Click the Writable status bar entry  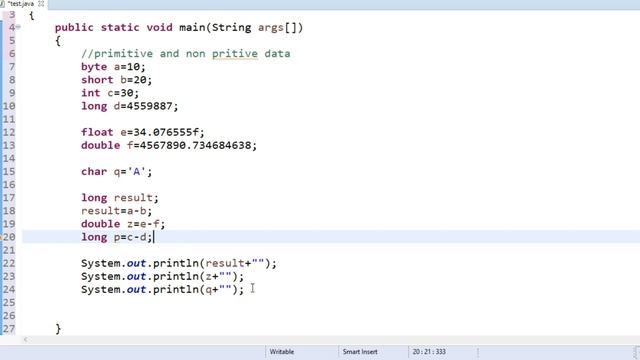point(282,351)
